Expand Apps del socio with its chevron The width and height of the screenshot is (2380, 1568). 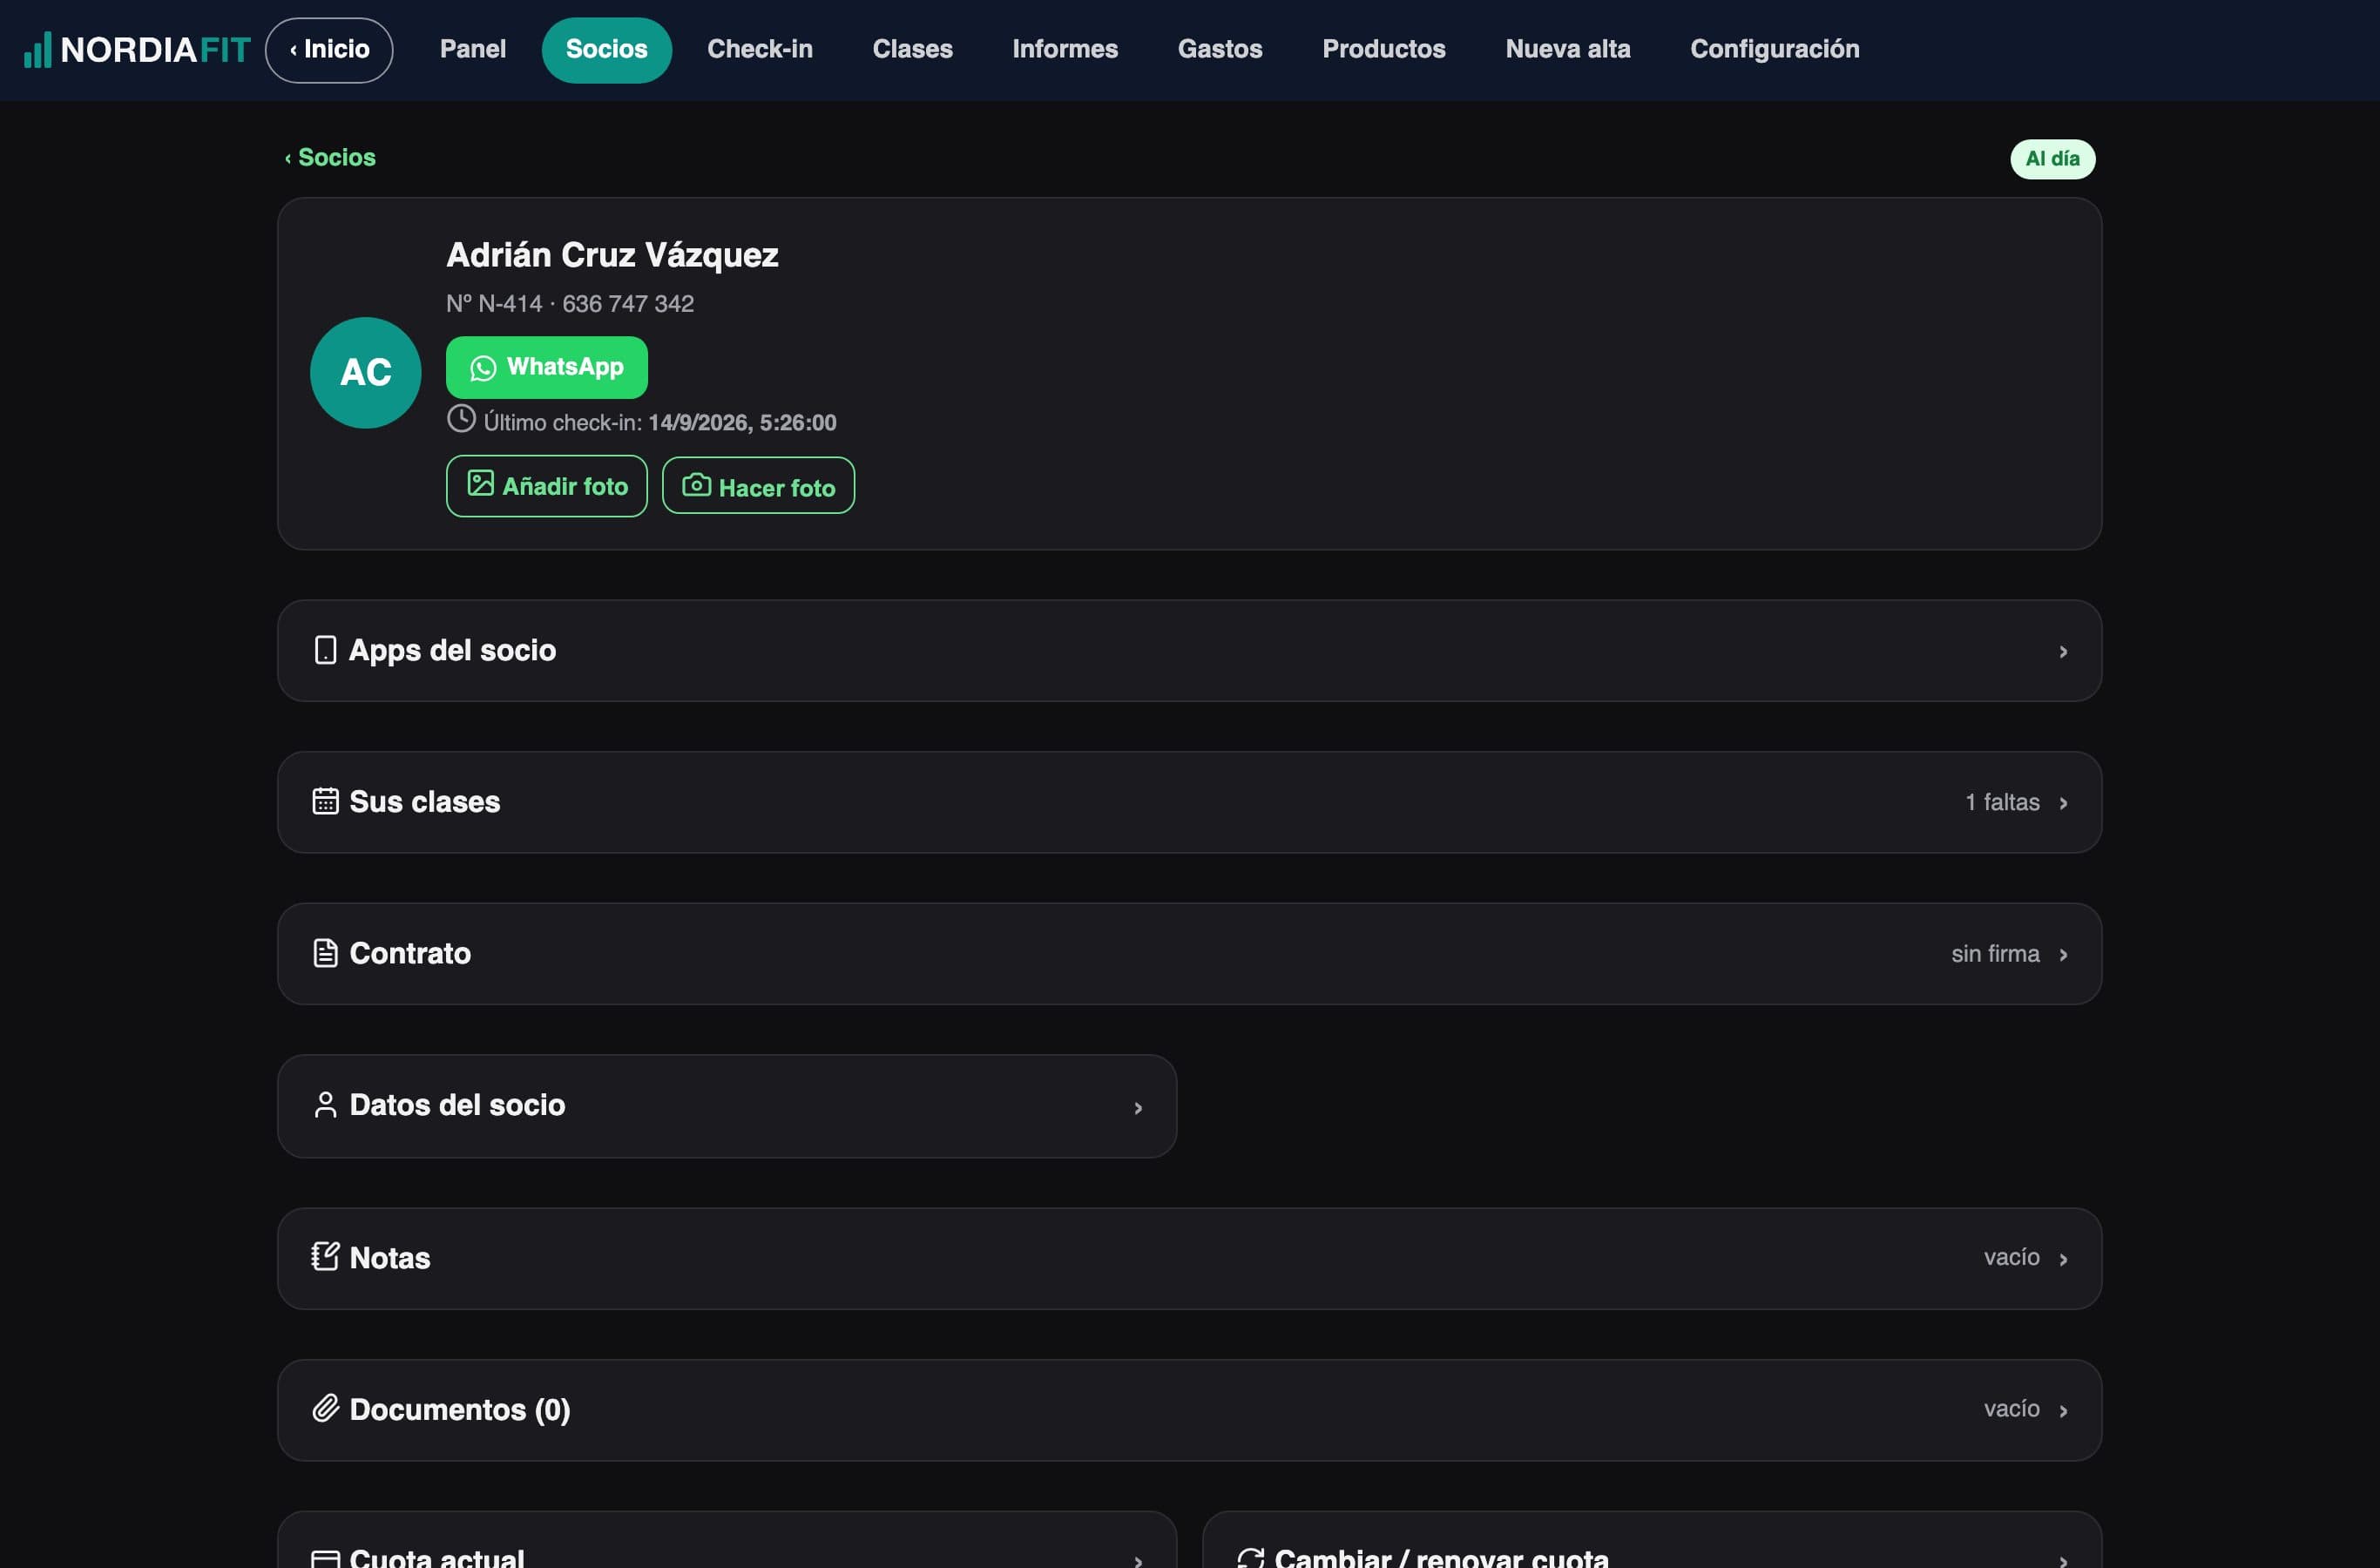(2063, 652)
